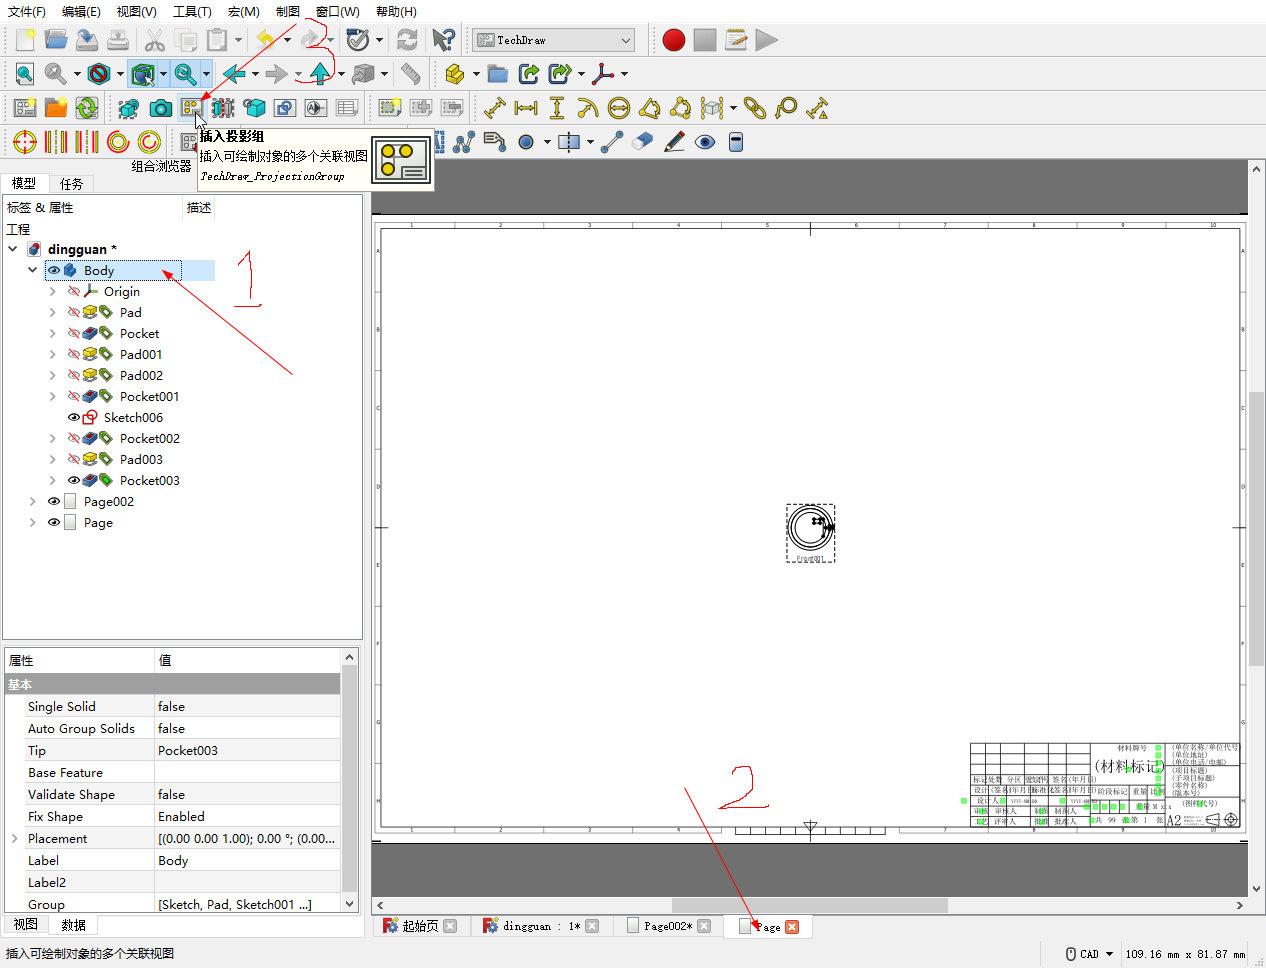Click the Fit All view icon
The image size is (1266, 968).
(25, 74)
